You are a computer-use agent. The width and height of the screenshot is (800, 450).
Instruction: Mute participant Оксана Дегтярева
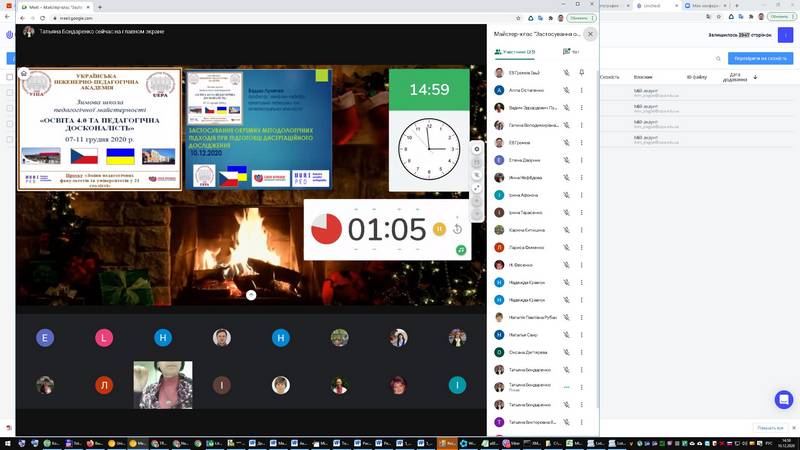[x=566, y=352]
